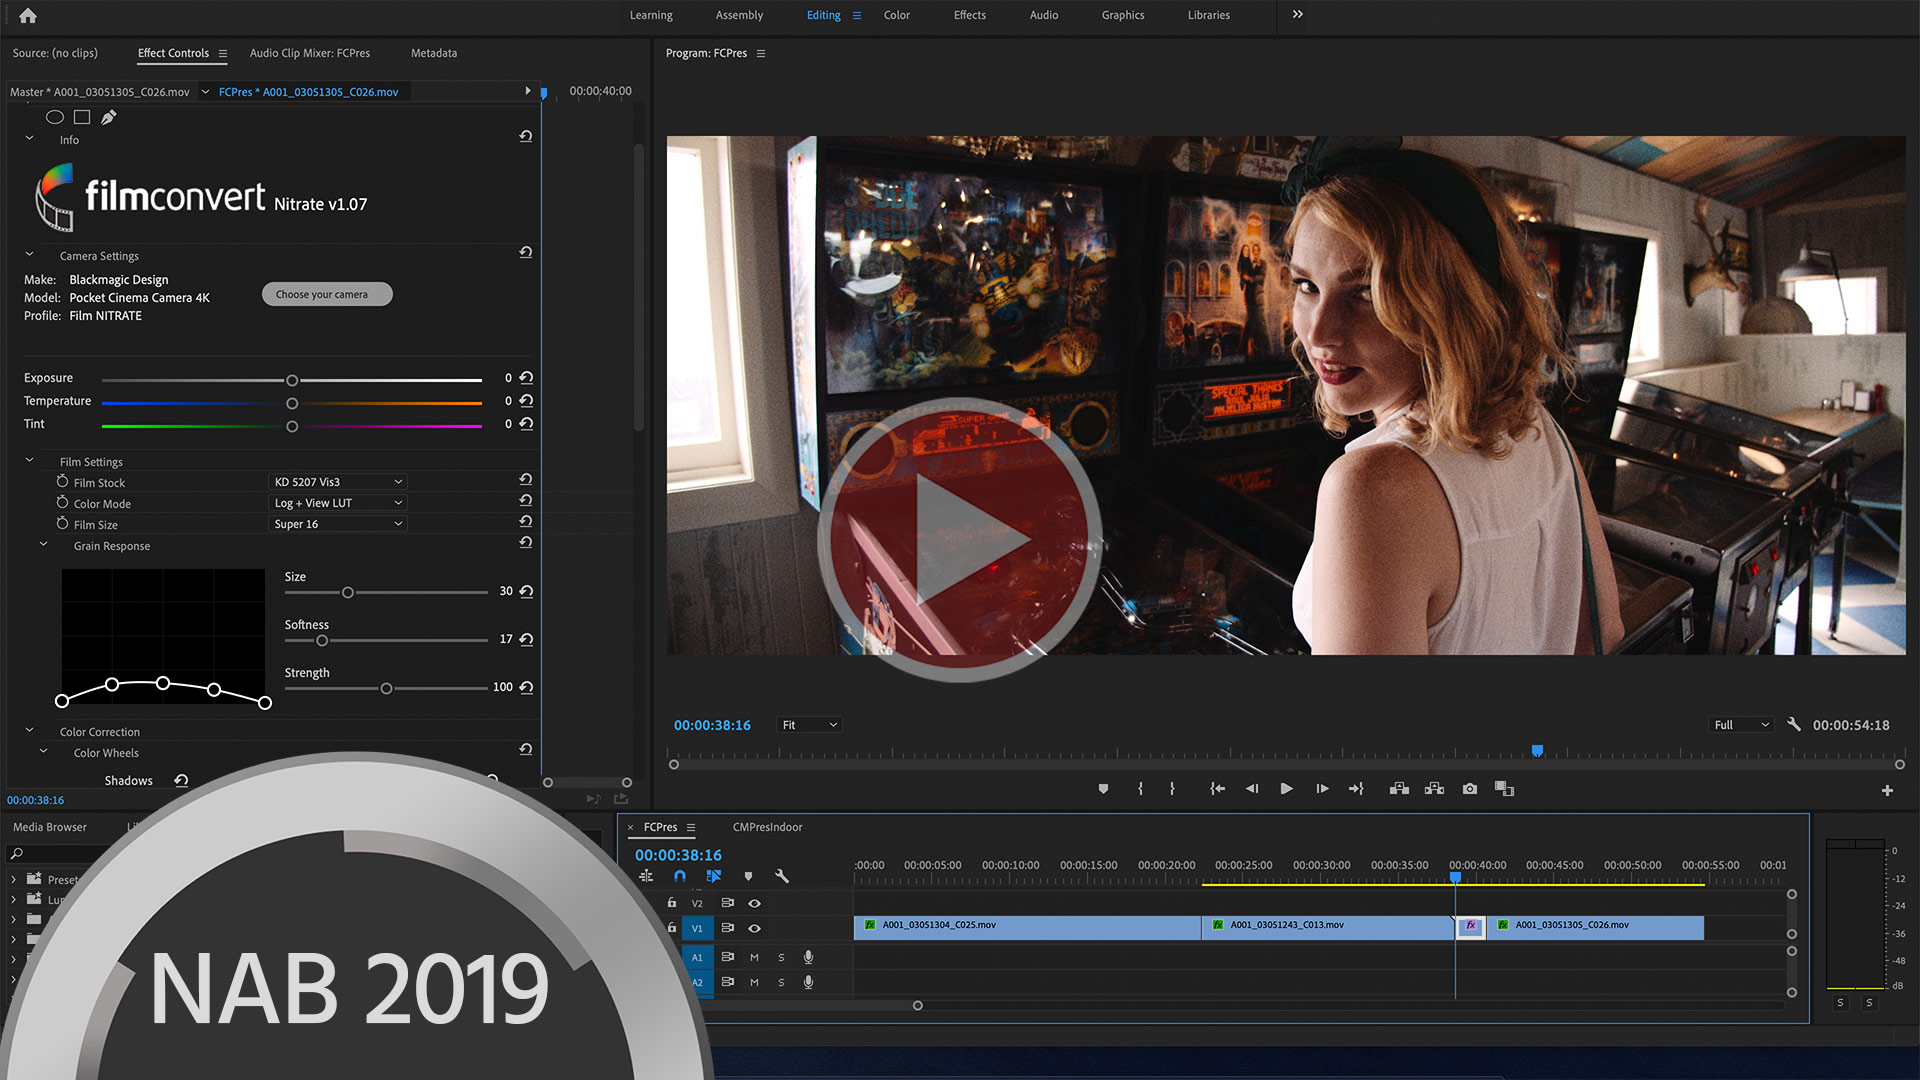
Task: Switch to the Color workspace
Action: tap(896, 15)
